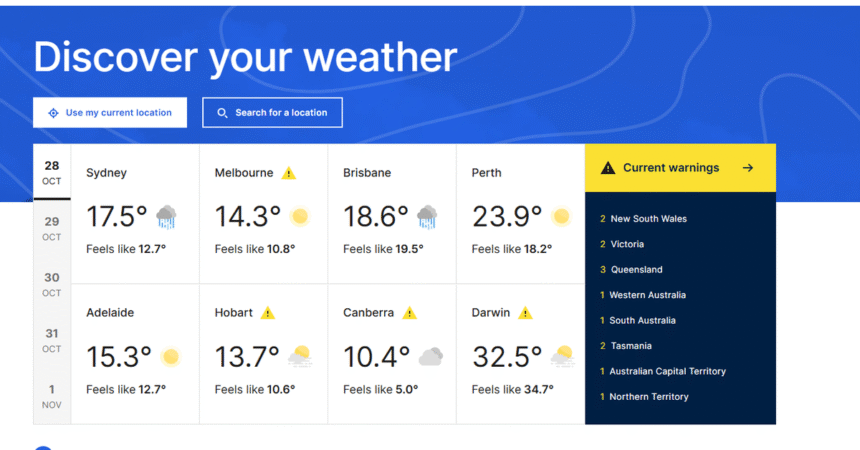This screenshot has width=860, height=450.
Task: Click Brisbane's rain cloud weather icon
Action: [427, 216]
